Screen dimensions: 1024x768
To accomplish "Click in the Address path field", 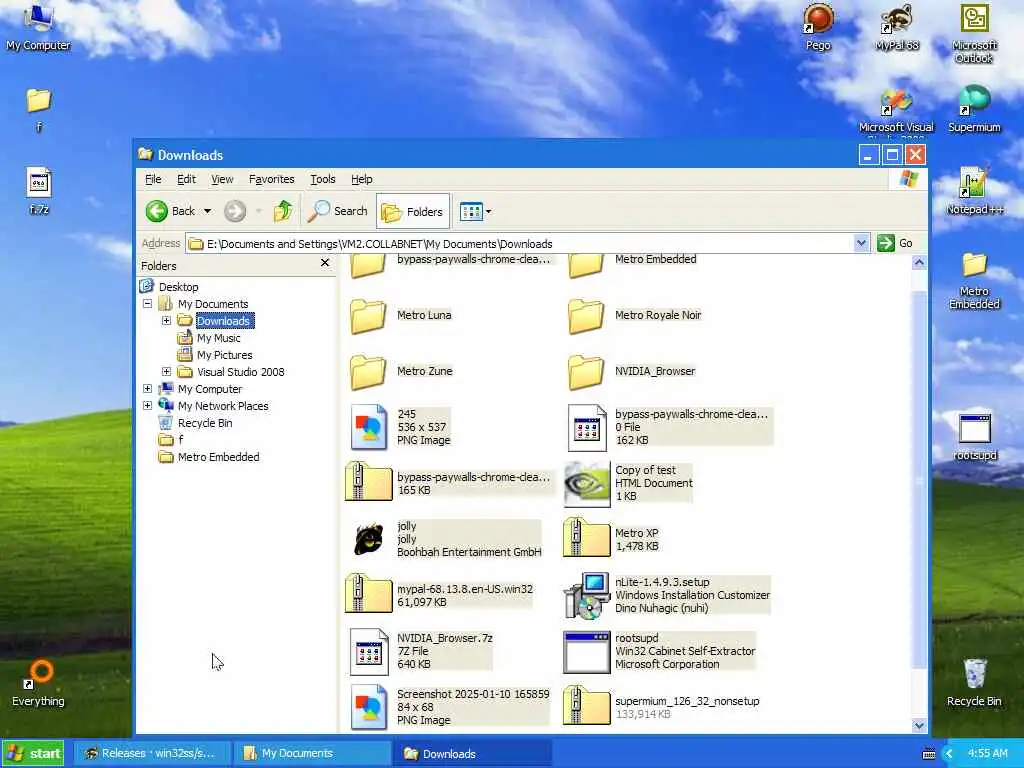I will click(519, 244).
